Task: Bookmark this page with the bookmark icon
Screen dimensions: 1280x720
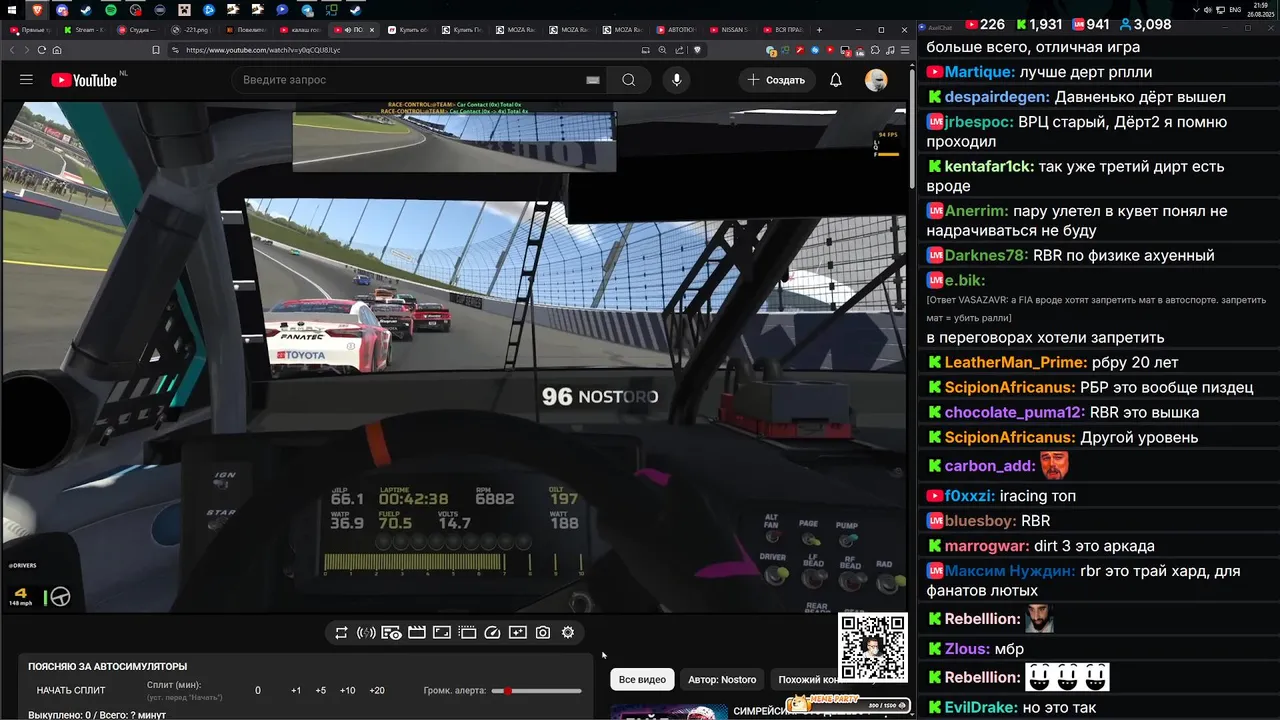Action: pyautogui.click(x=156, y=50)
